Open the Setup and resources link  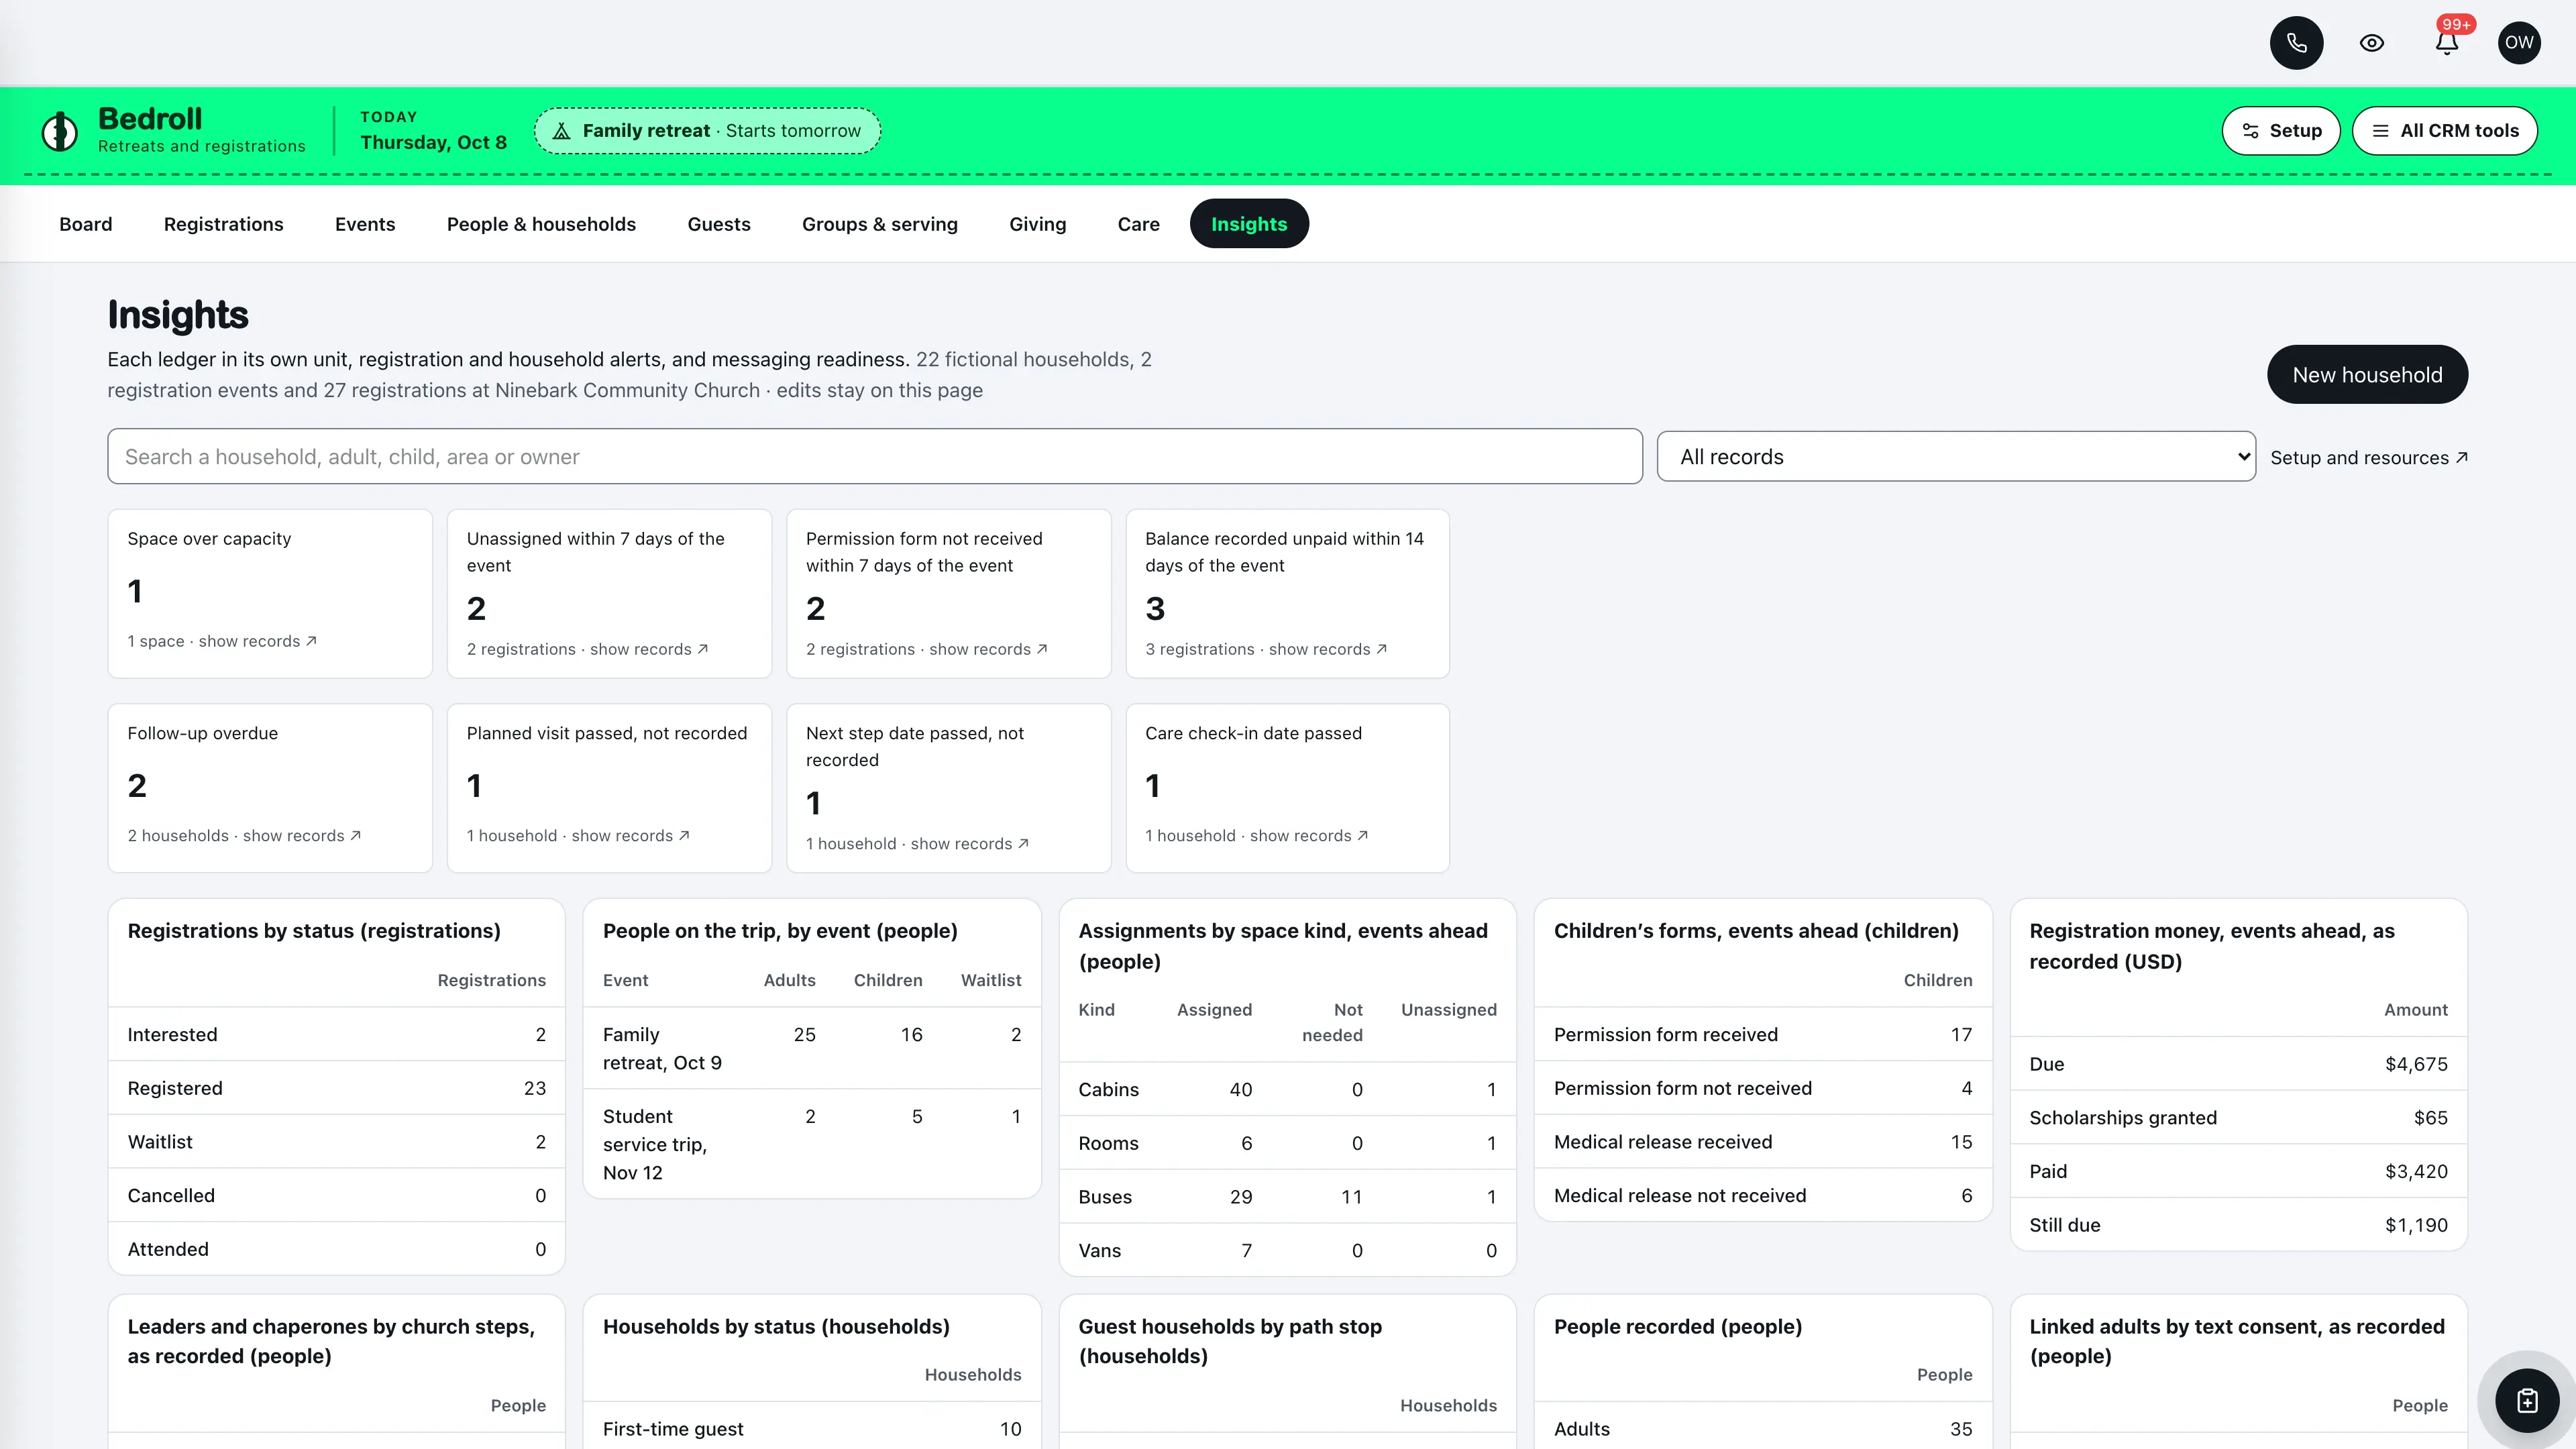click(x=2369, y=458)
